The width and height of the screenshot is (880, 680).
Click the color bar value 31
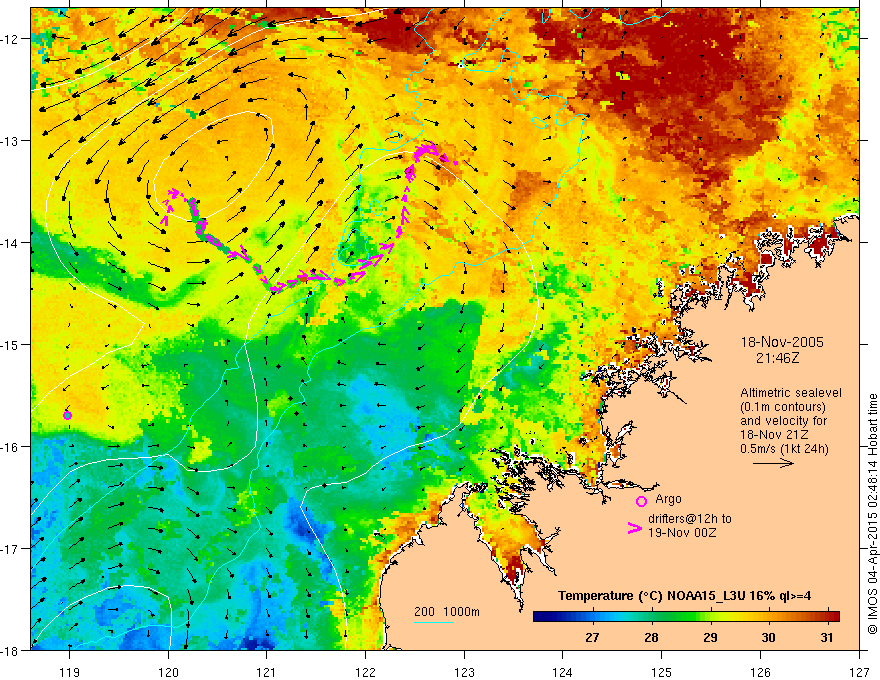[826, 637]
